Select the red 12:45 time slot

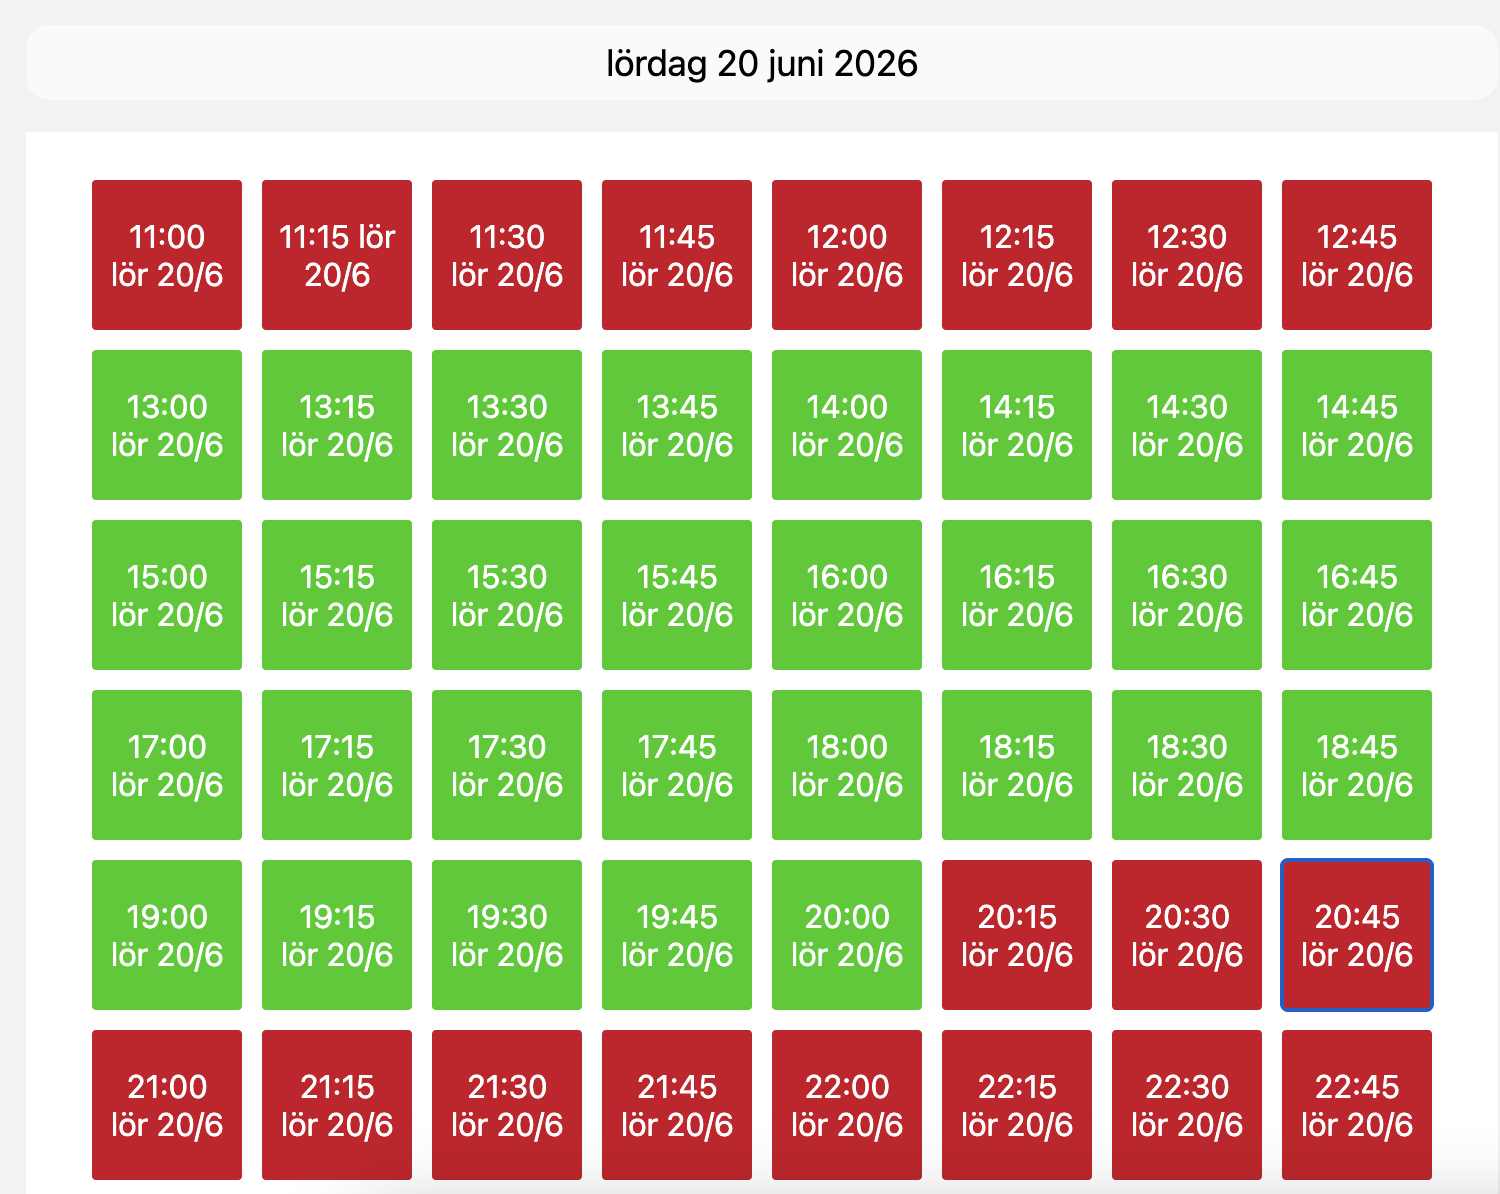1357,255
